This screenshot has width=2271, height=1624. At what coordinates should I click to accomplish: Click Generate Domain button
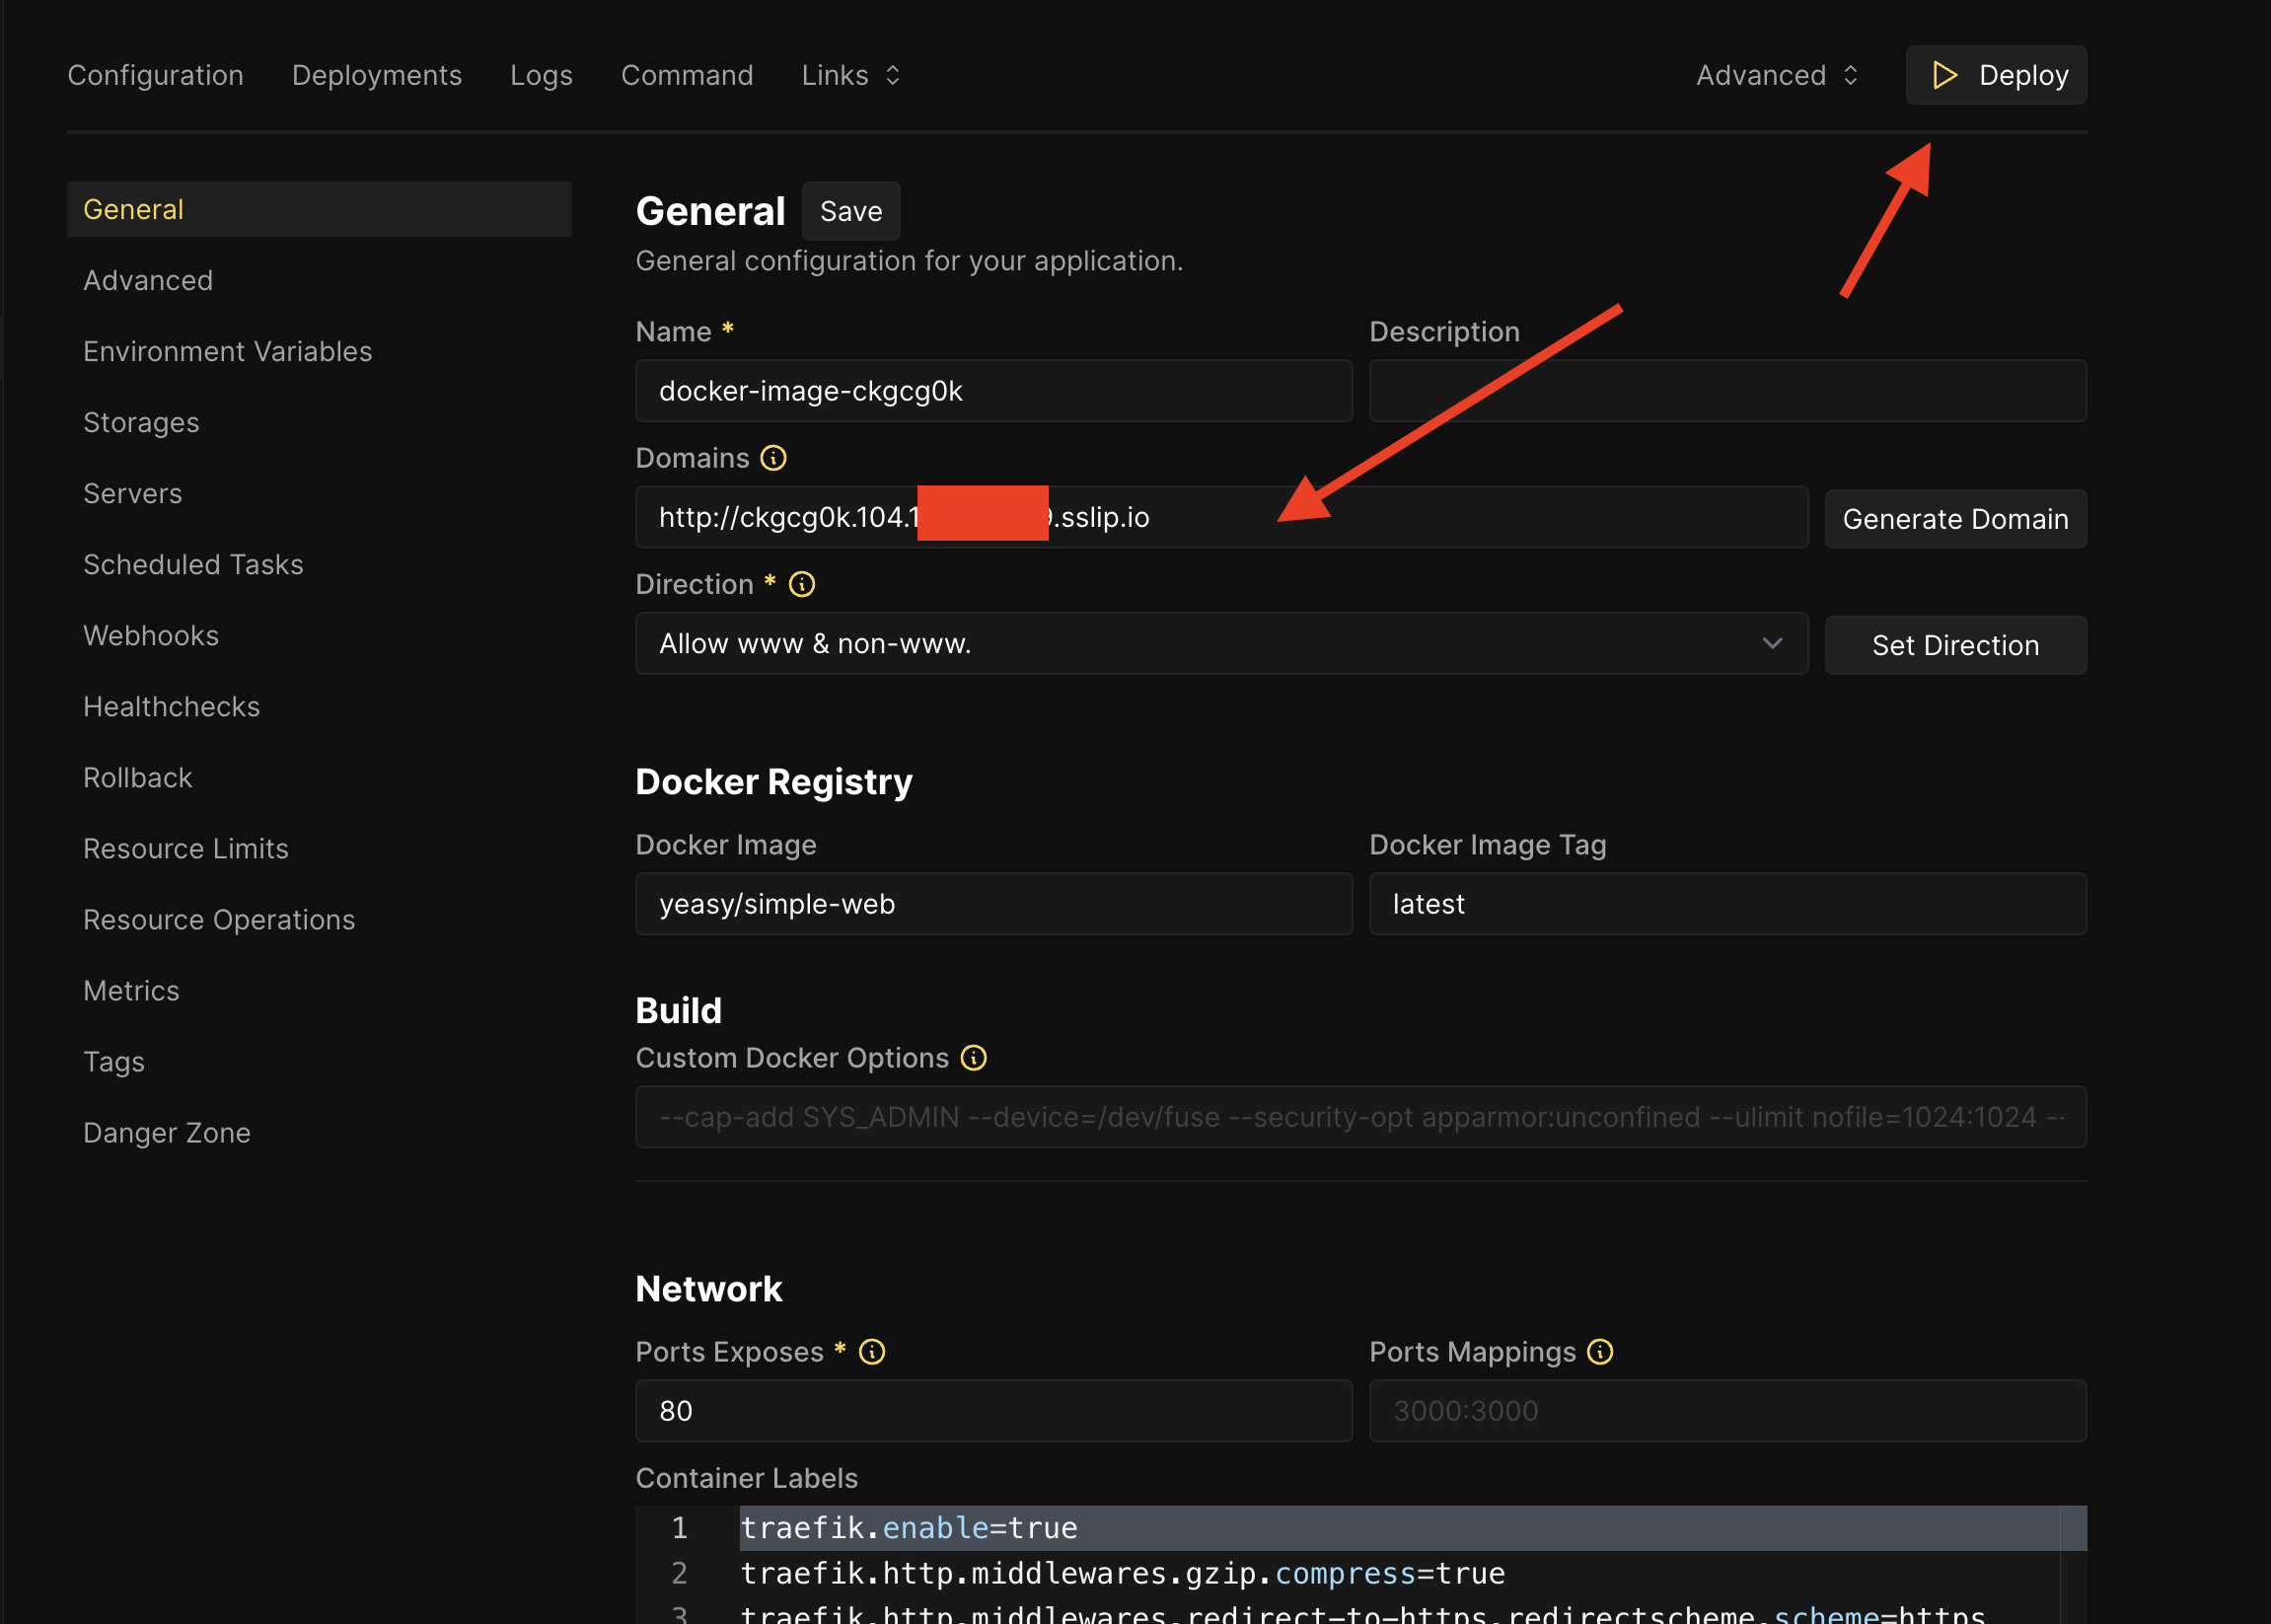point(1955,519)
